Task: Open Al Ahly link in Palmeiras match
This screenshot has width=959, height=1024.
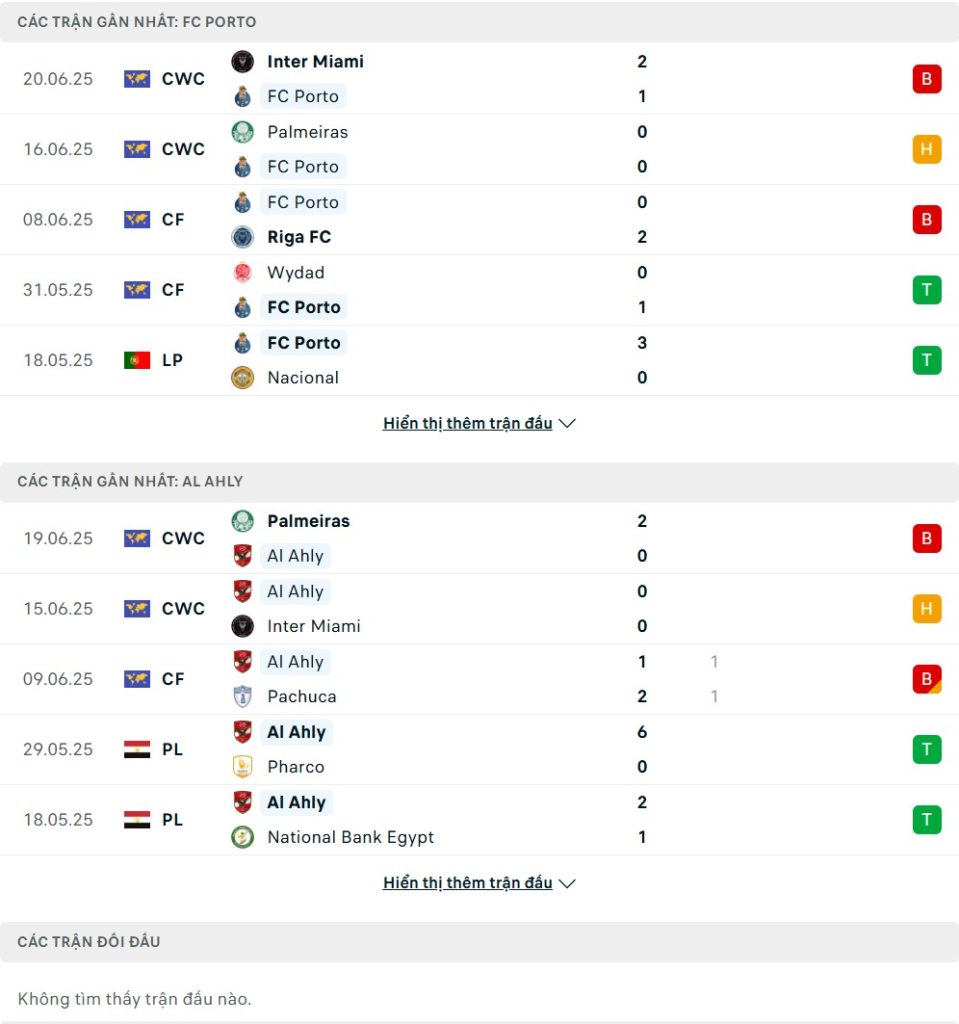Action: [295, 556]
